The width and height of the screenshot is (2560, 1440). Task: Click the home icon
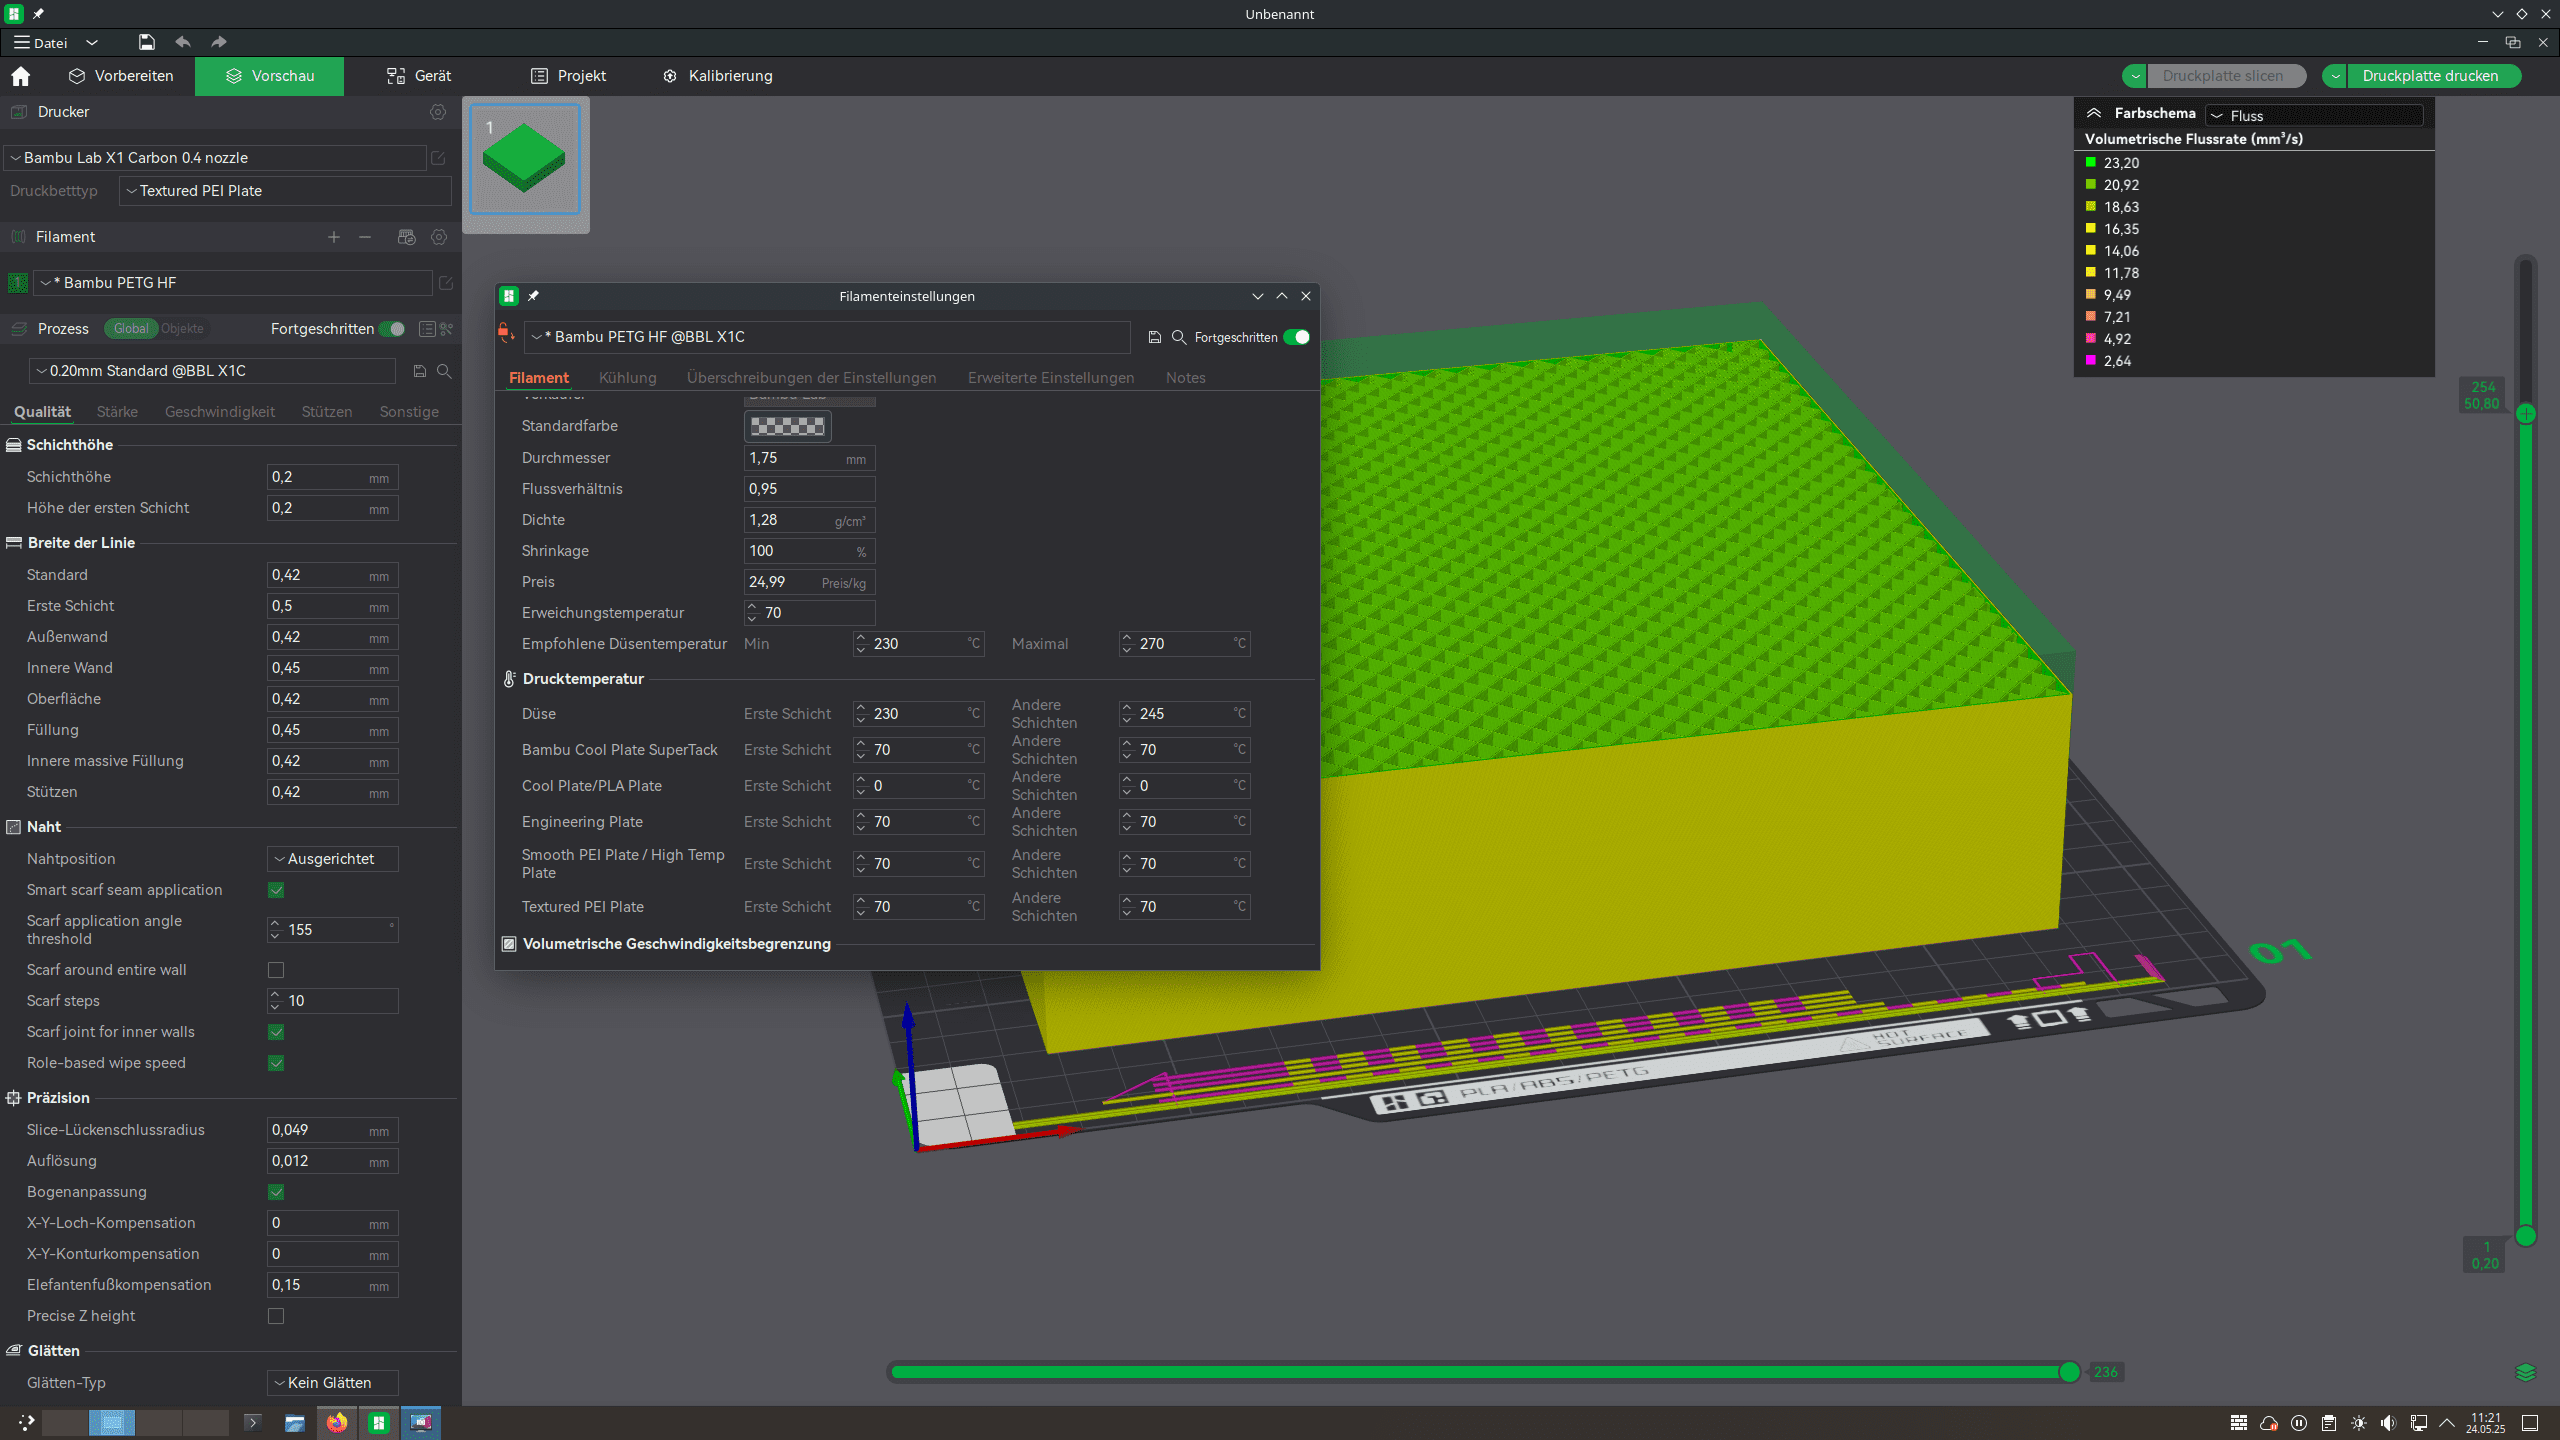(x=20, y=76)
